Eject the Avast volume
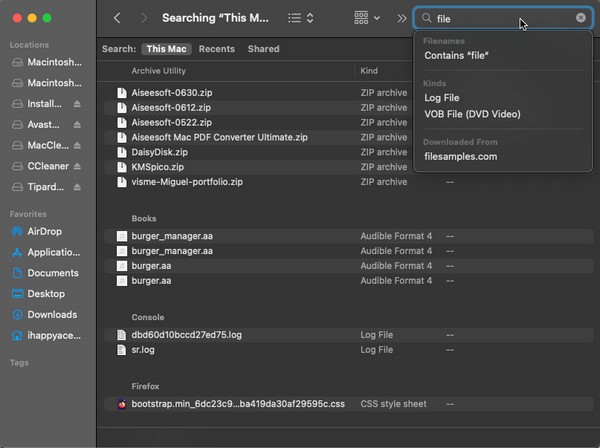Image resolution: width=600 pixels, height=448 pixels. point(77,124)
